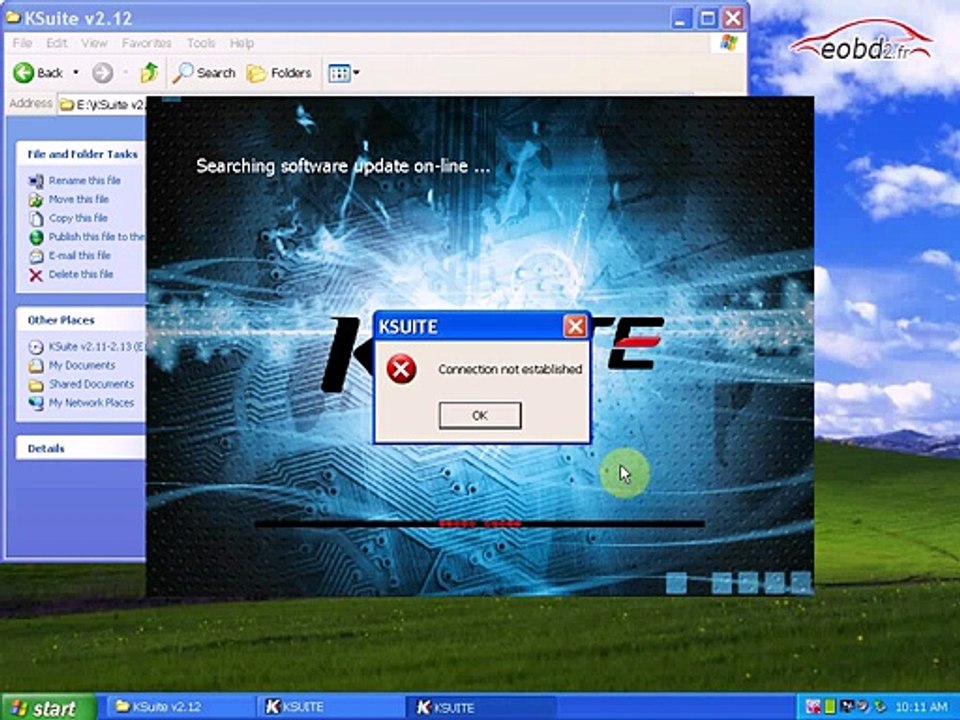
Task: Open the Edit menu
Action: coord(56,43)
